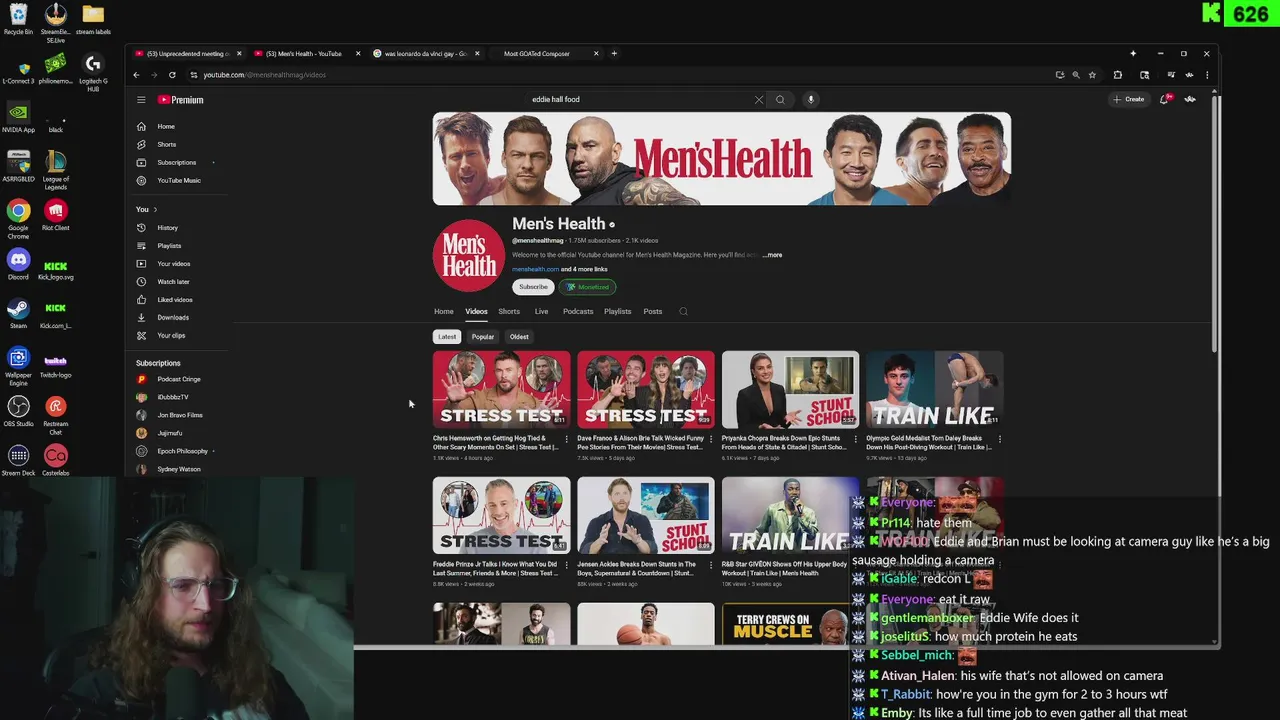Expand the You section chevron
The height and width of the screenshot is (720, 1280).
(x=155, y=209)
